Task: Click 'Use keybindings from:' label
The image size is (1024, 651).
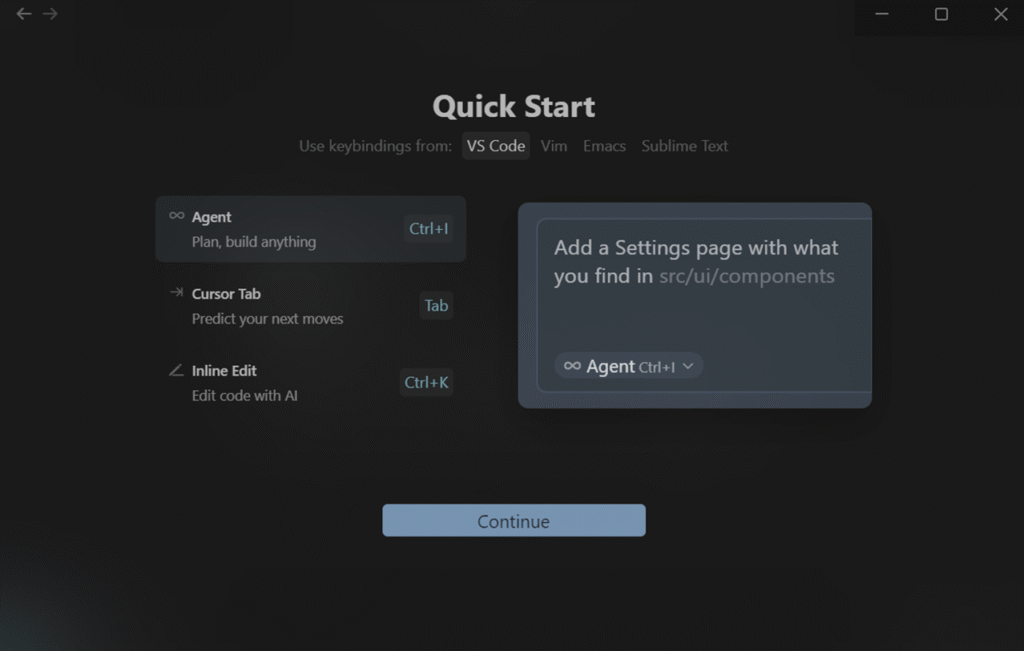Action: click(376, 146)
